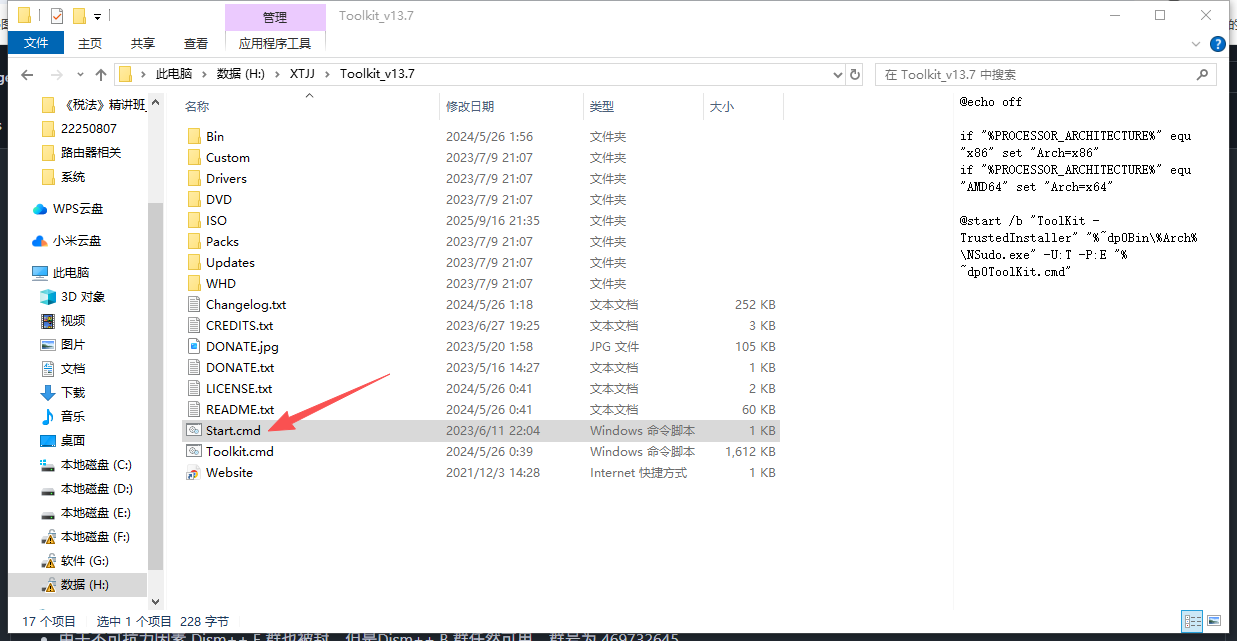Open the Help question mark icon
The image size is (1237, 641).
coord(1217,44)
